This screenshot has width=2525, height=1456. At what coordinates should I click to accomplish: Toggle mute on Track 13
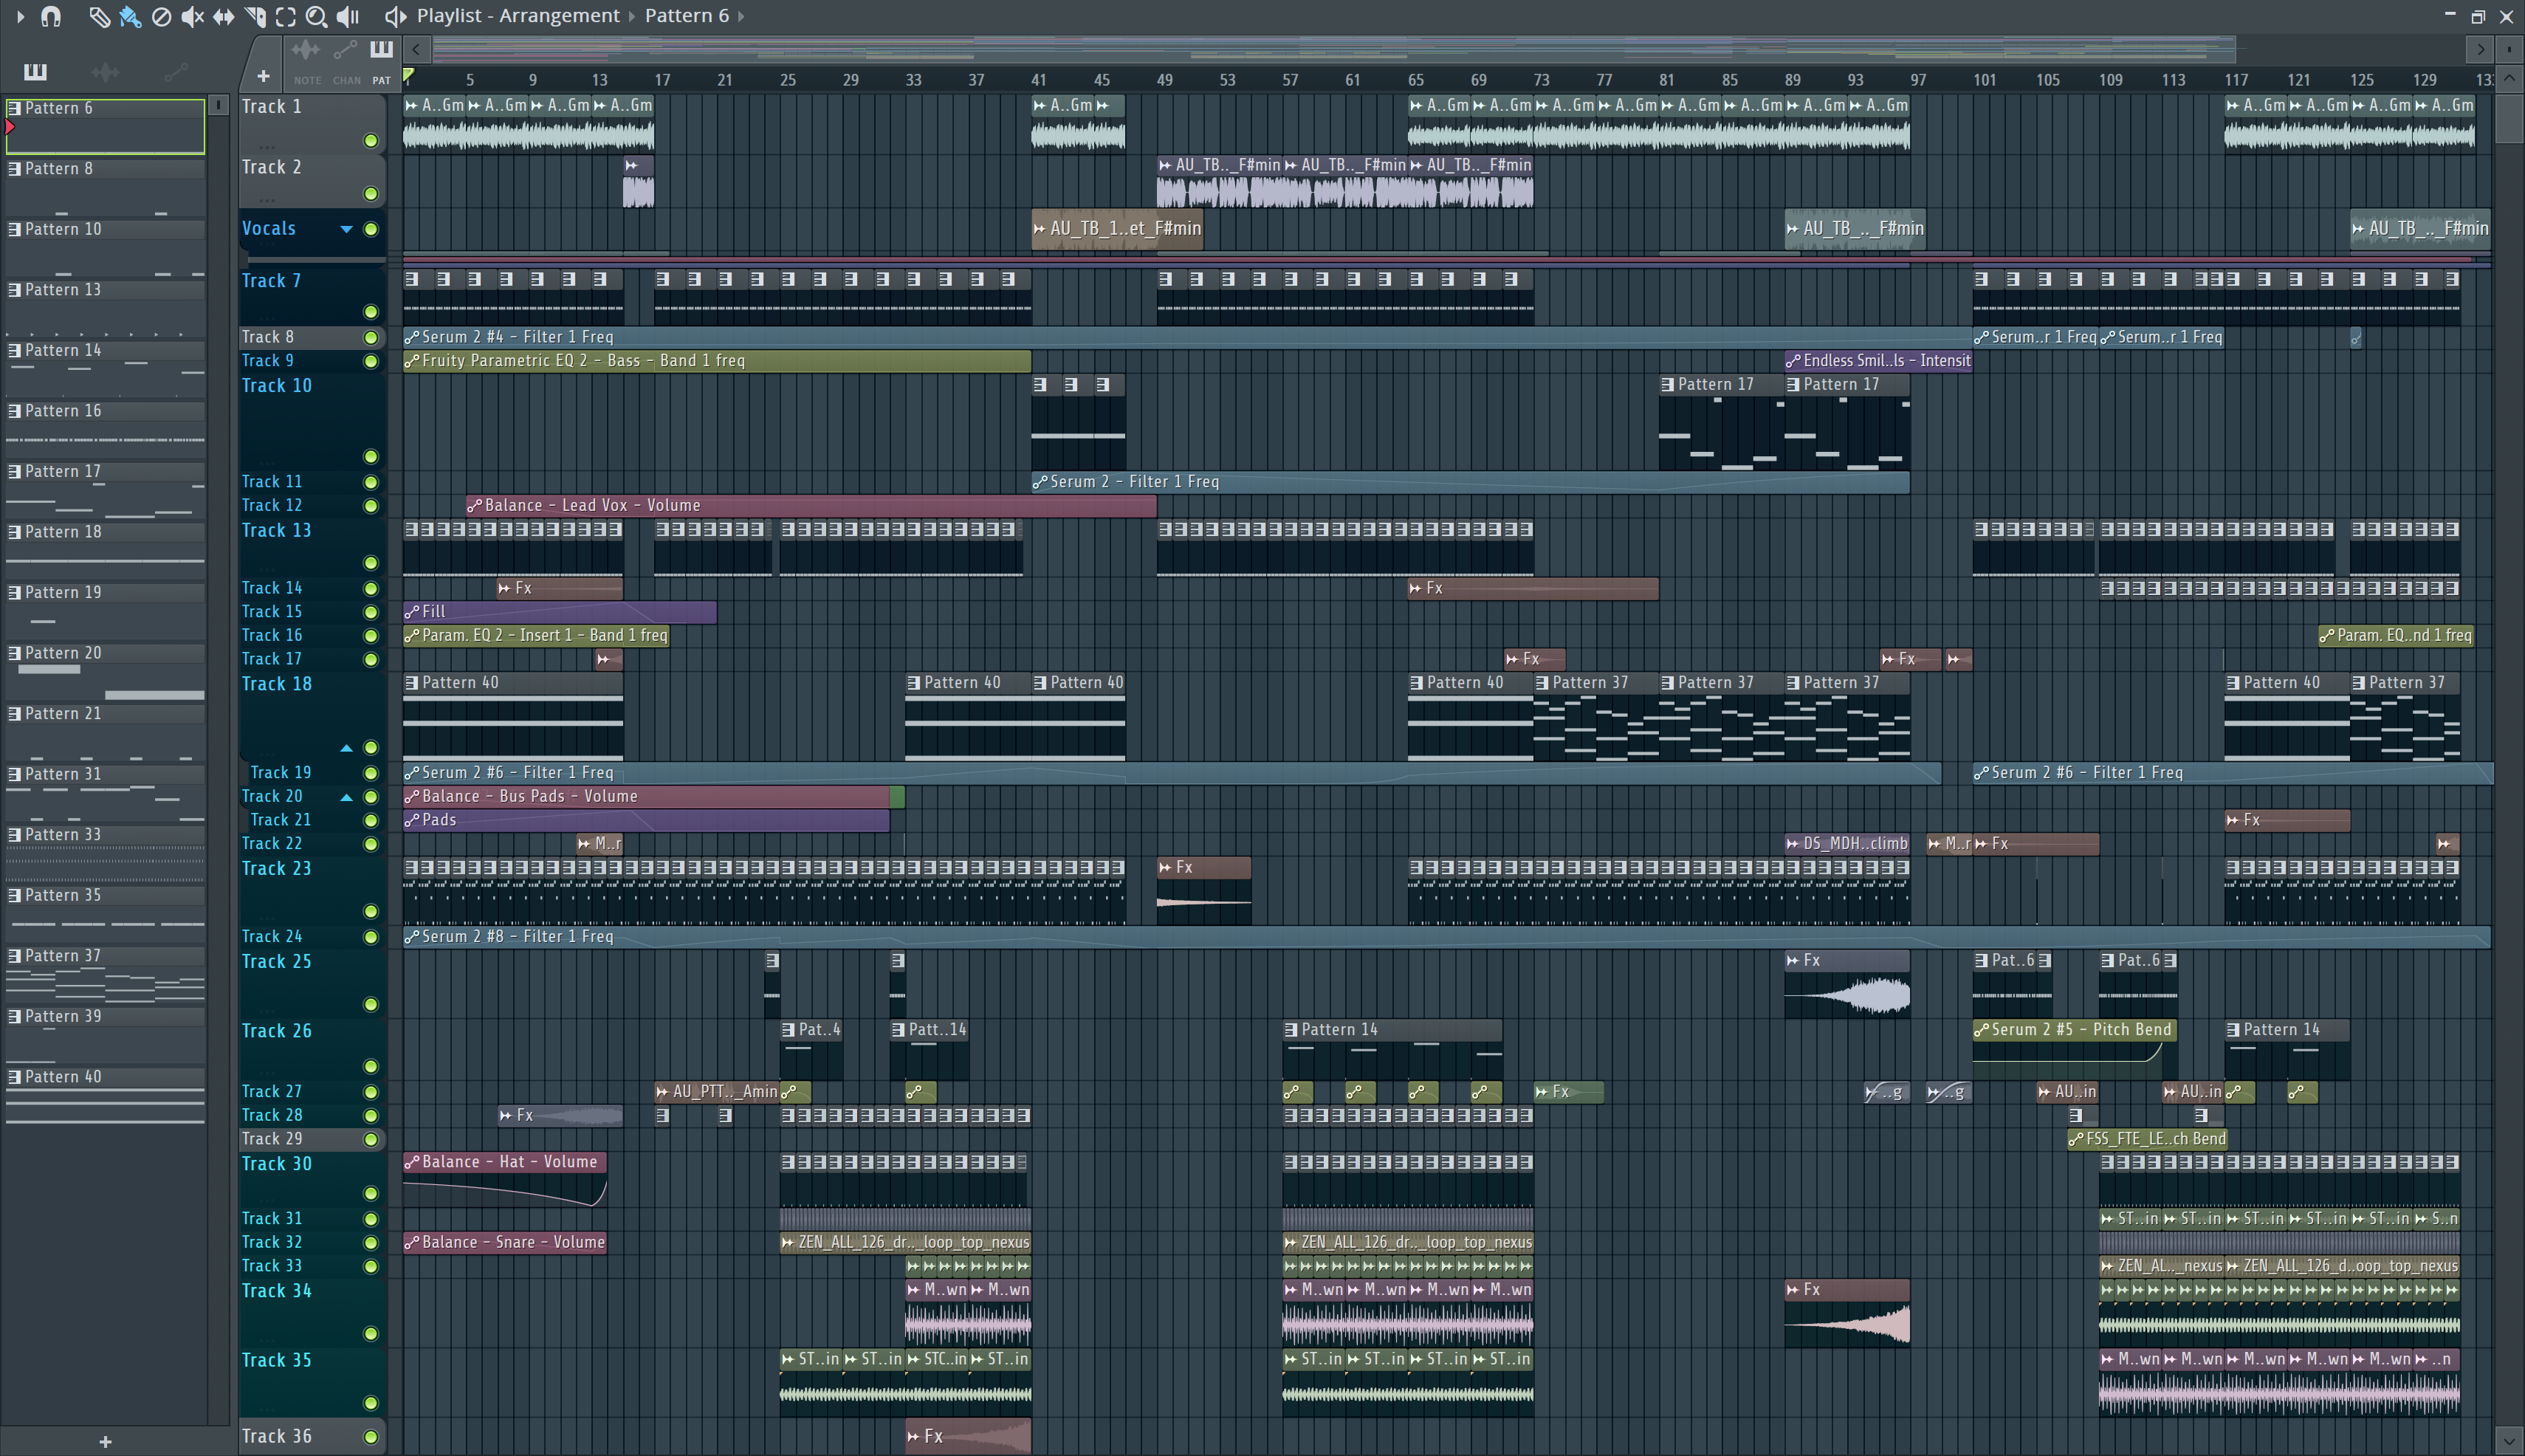click(371, 563)
